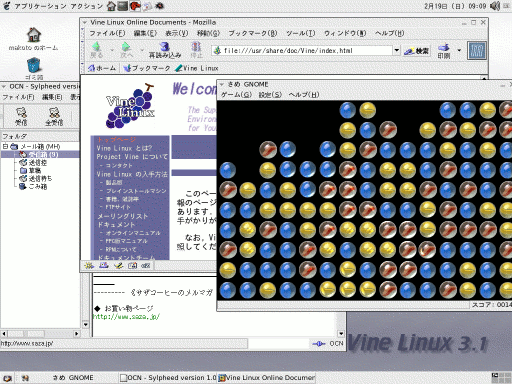The height and width of the screenshot is (384, 512).
Task: Click the http://www.saza.jp/ link in message
Action: pos(126,317)
